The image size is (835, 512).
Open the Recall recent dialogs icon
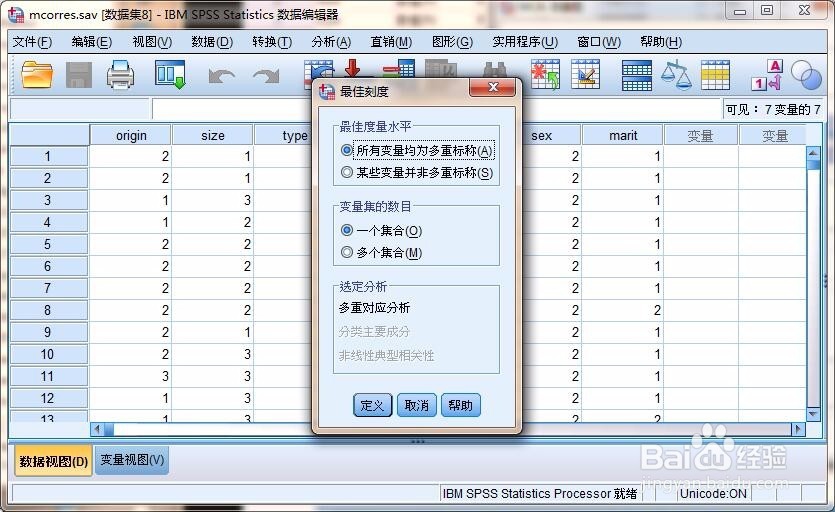170,74
